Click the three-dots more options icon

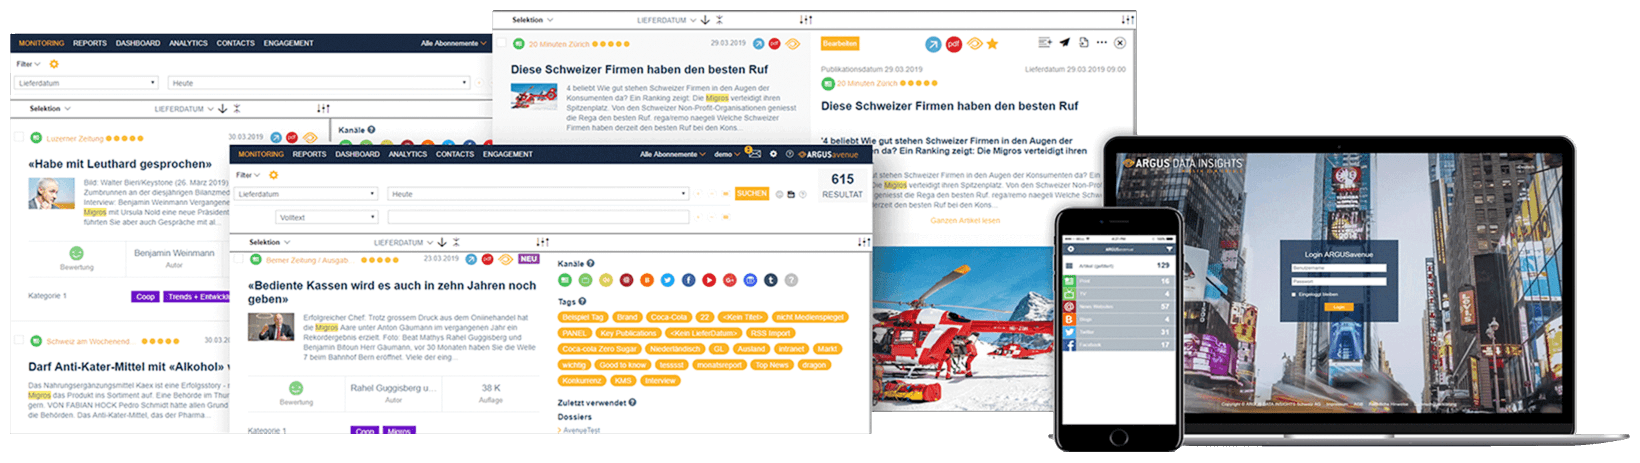click(x=1102, y=42)
